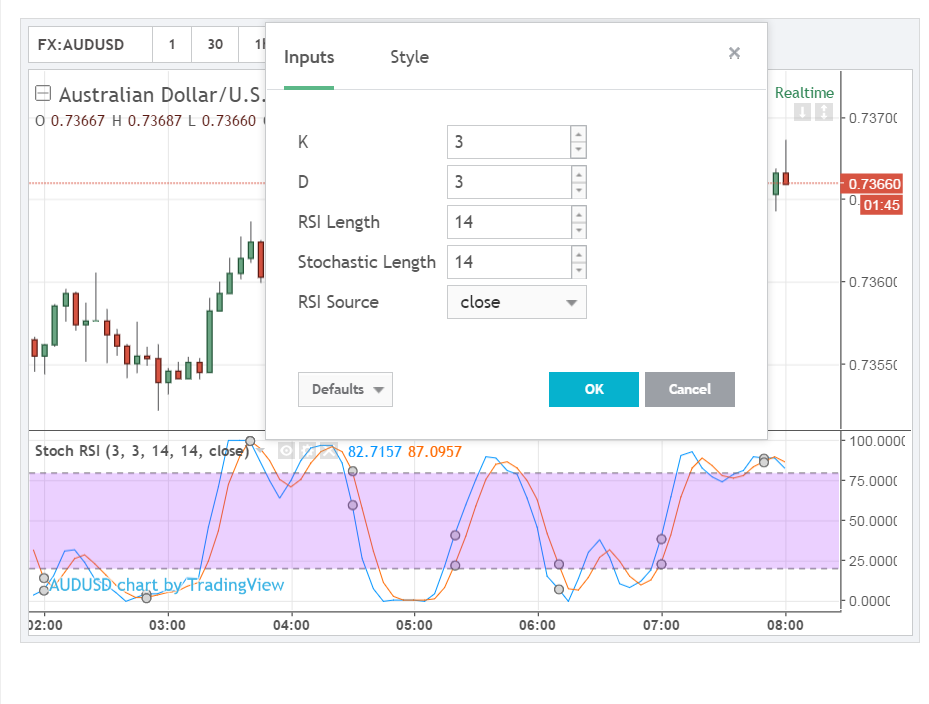Expand the Defaults dropdown
929x704 pixels.
tap(345, 389)
